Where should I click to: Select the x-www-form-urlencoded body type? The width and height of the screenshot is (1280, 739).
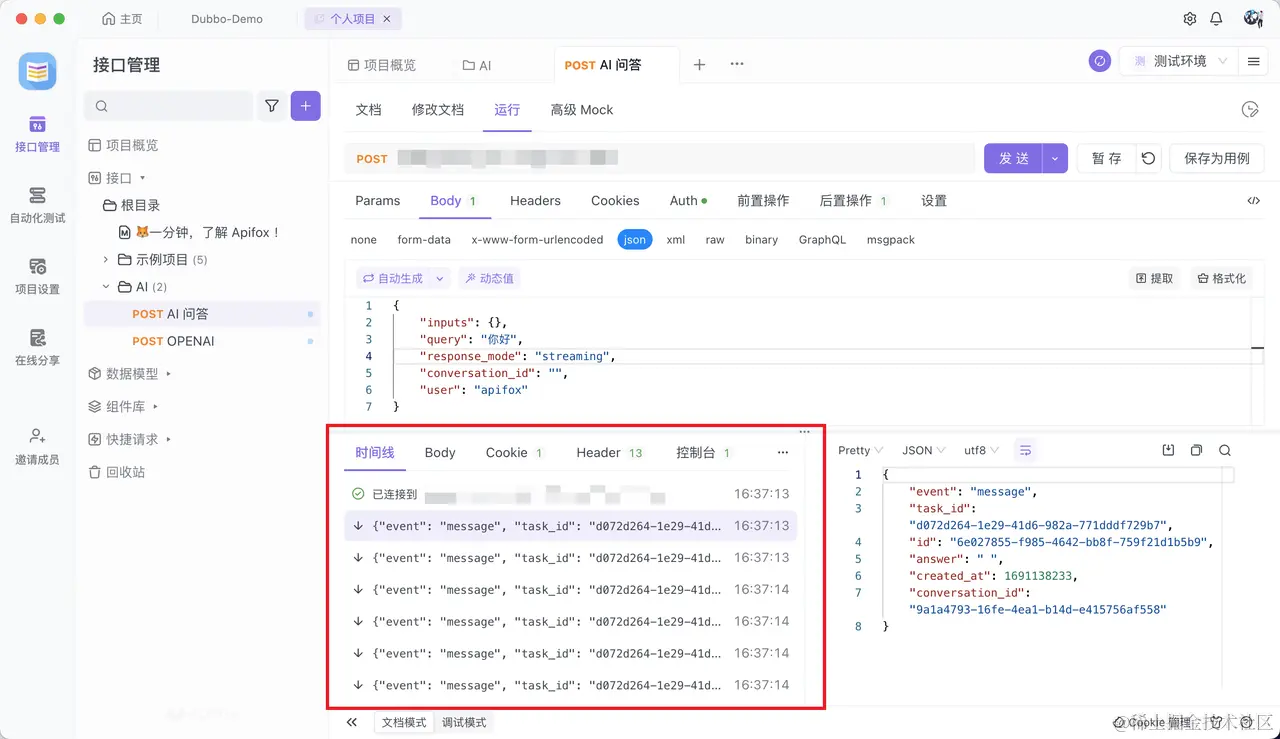click(x=537, y=240)
